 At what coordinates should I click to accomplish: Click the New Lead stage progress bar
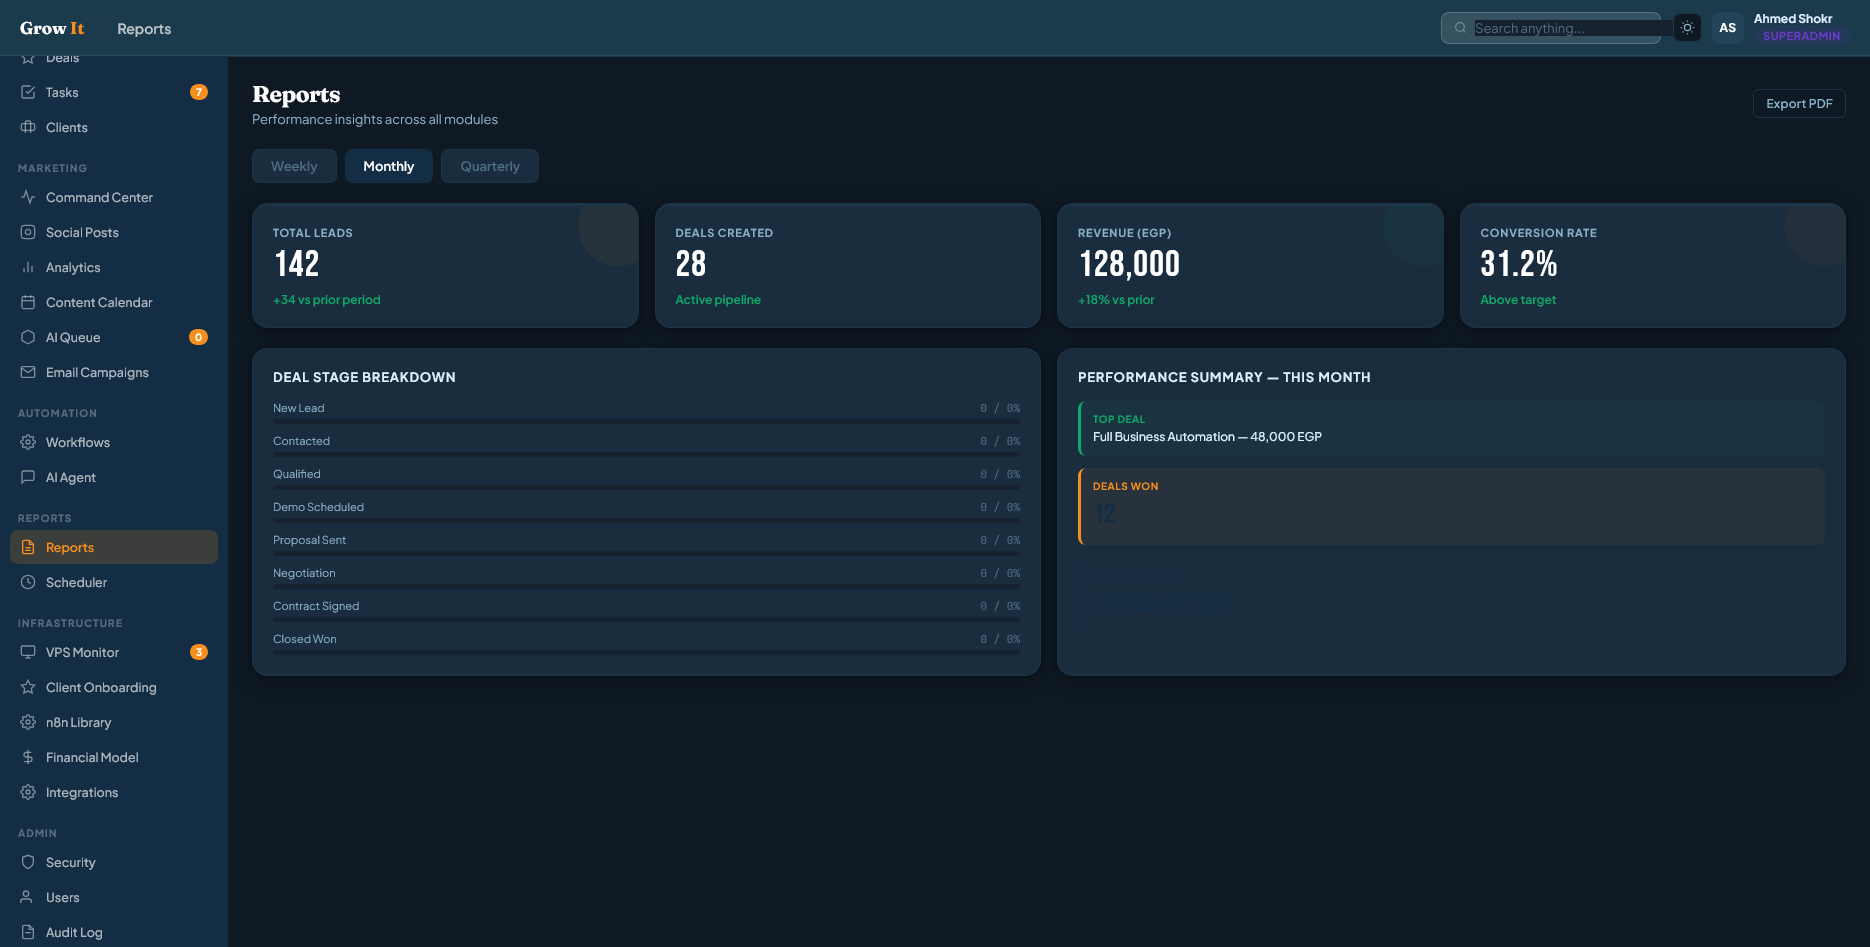tap(646, 421)
